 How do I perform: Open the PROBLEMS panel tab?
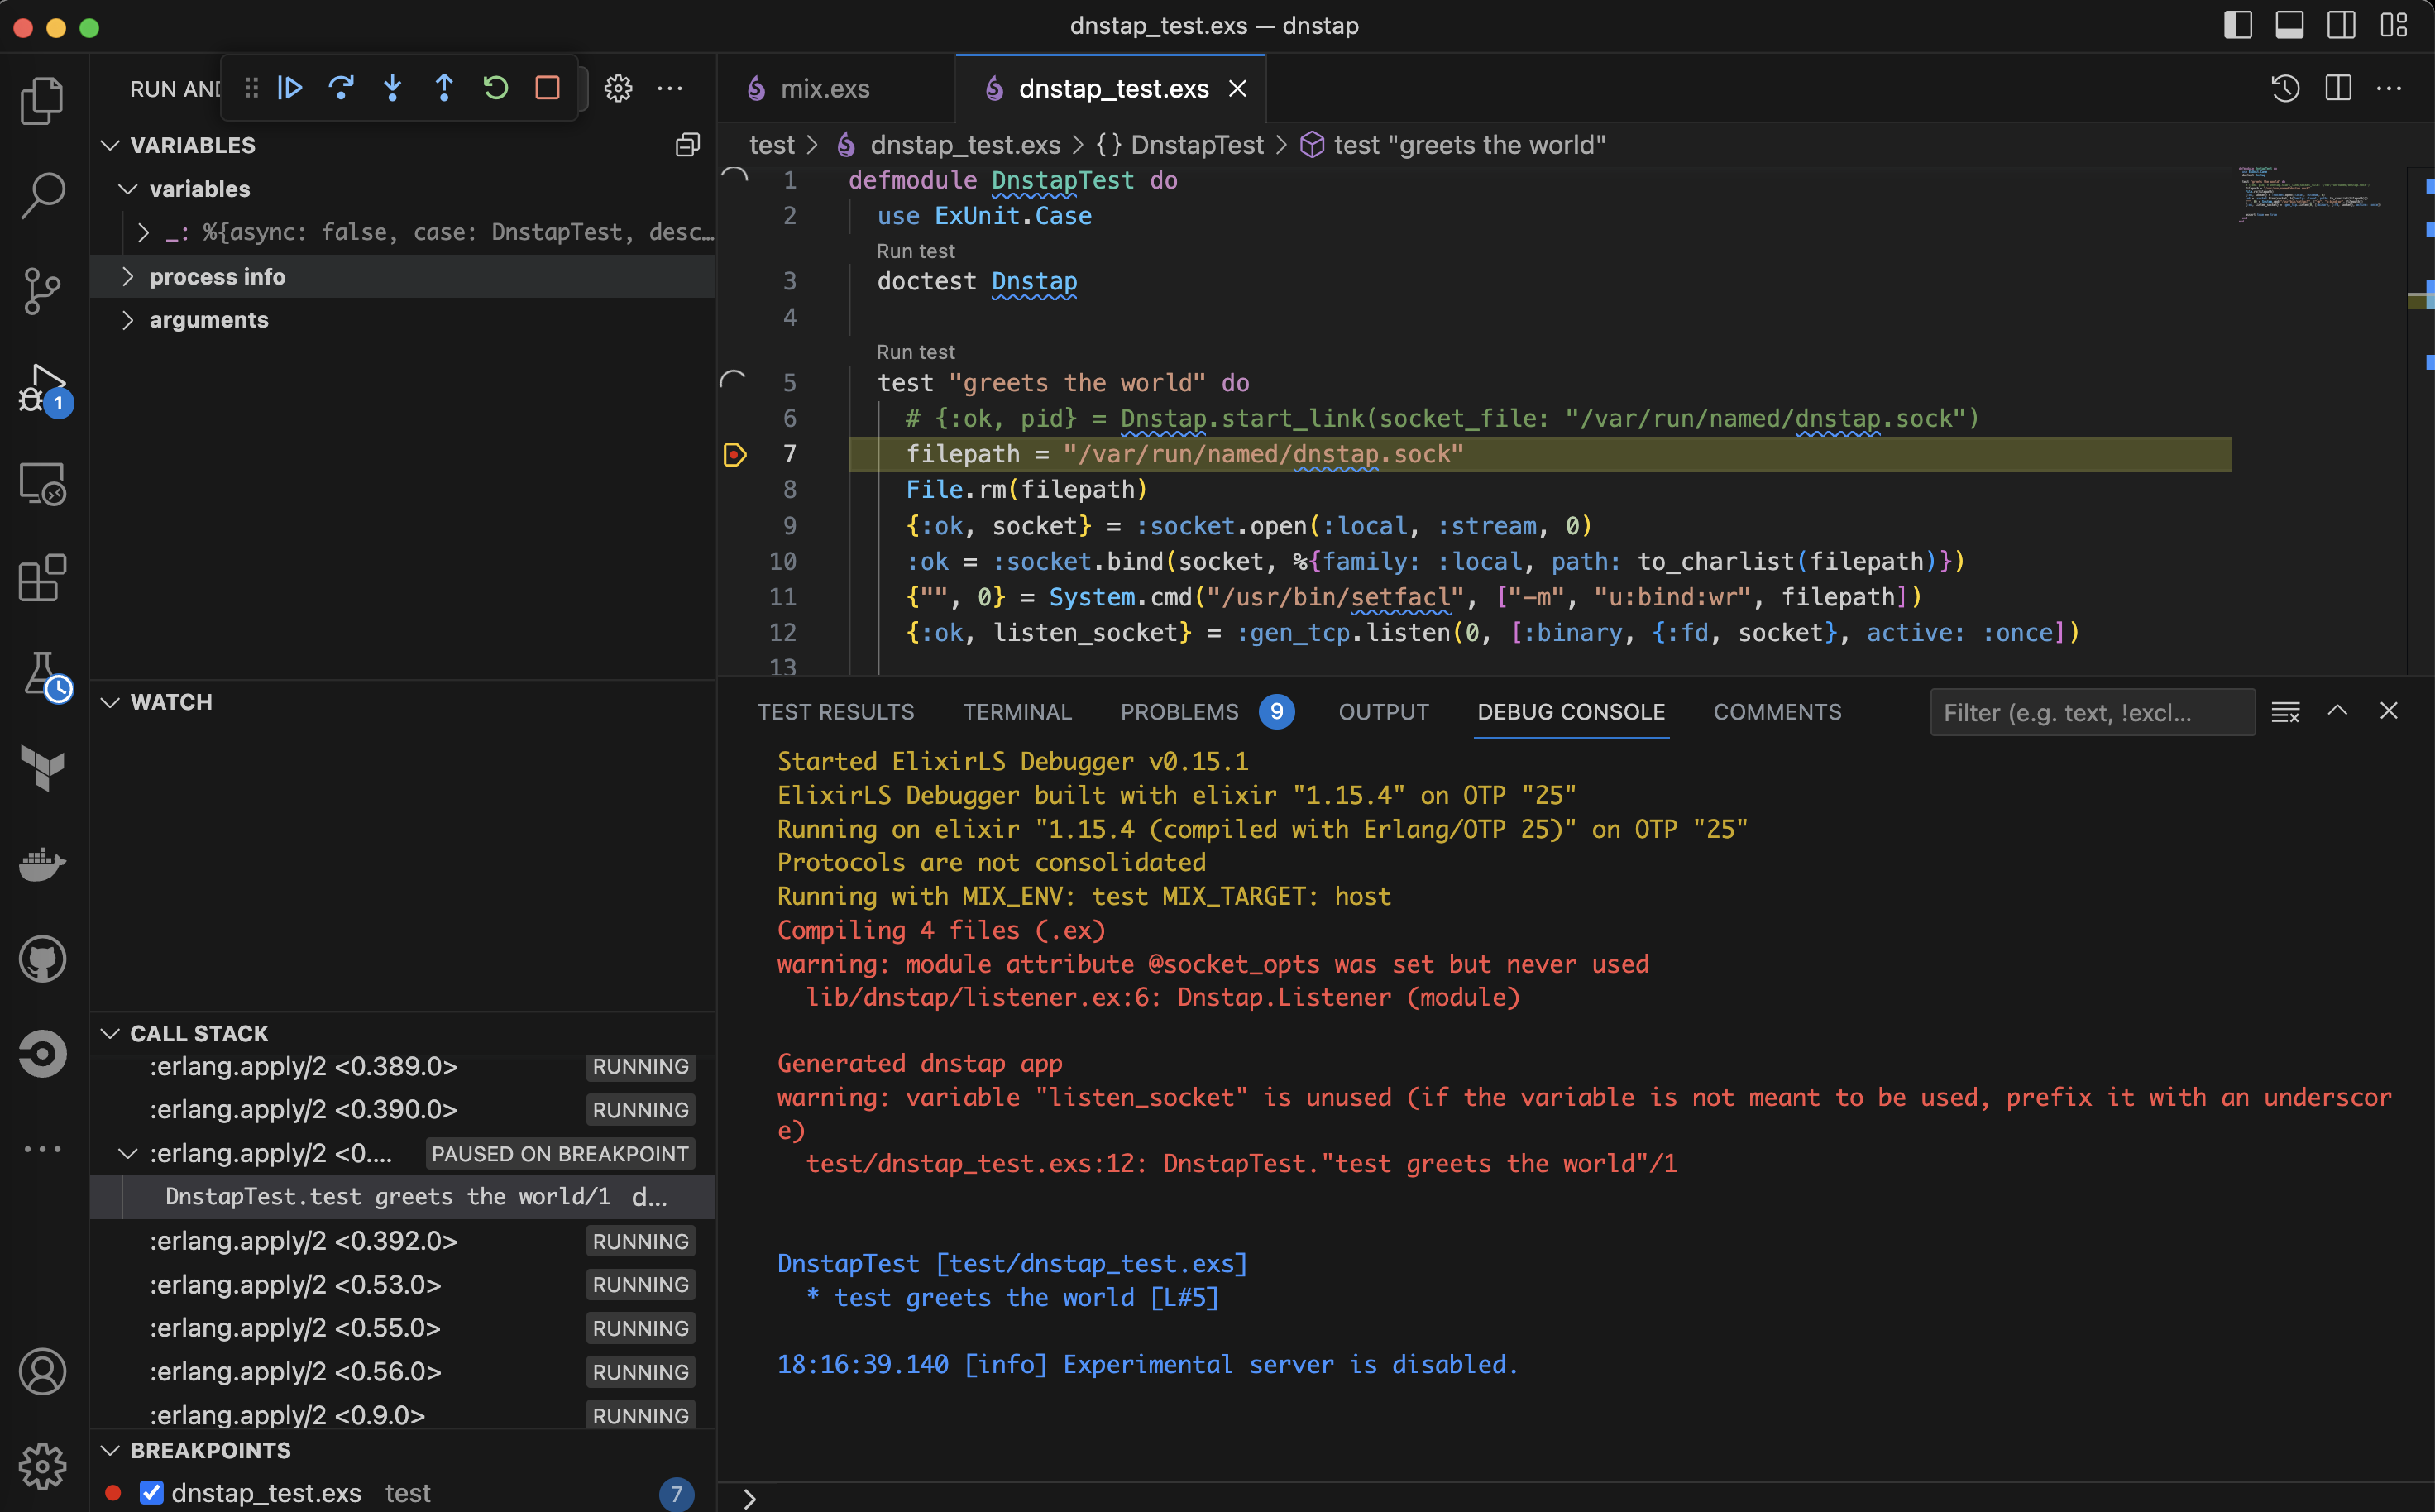1180,712
